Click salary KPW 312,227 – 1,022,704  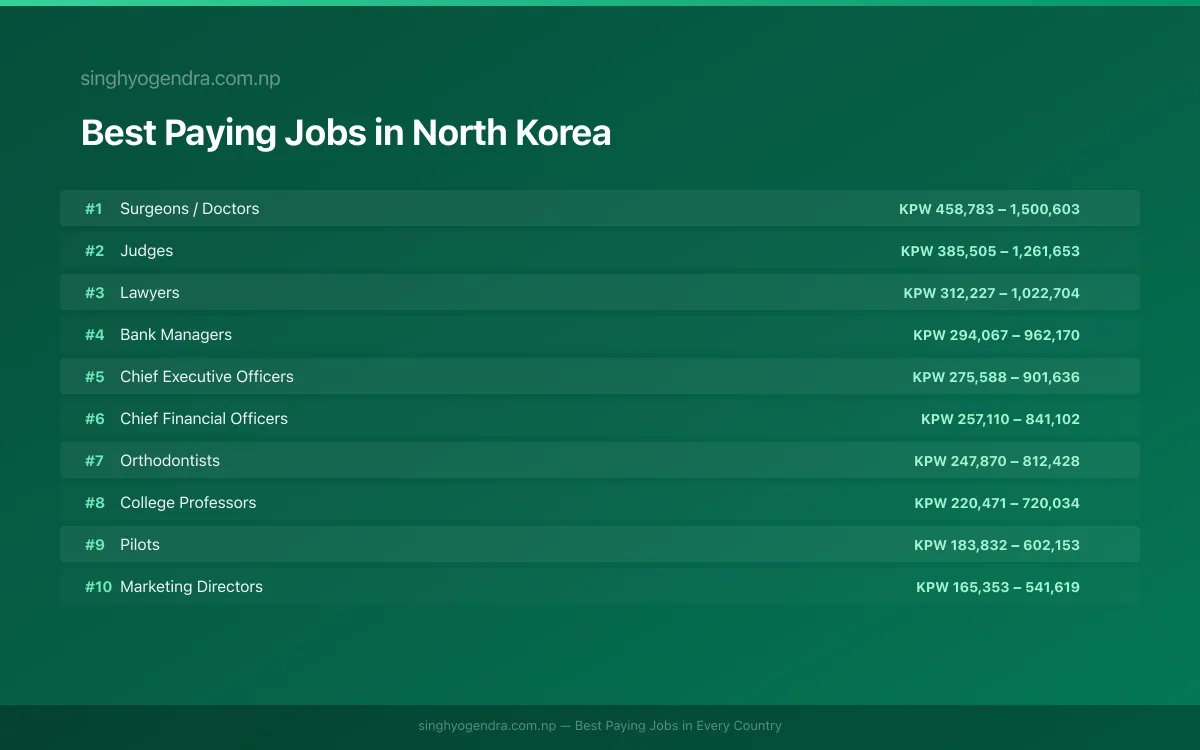click(992, 293)
